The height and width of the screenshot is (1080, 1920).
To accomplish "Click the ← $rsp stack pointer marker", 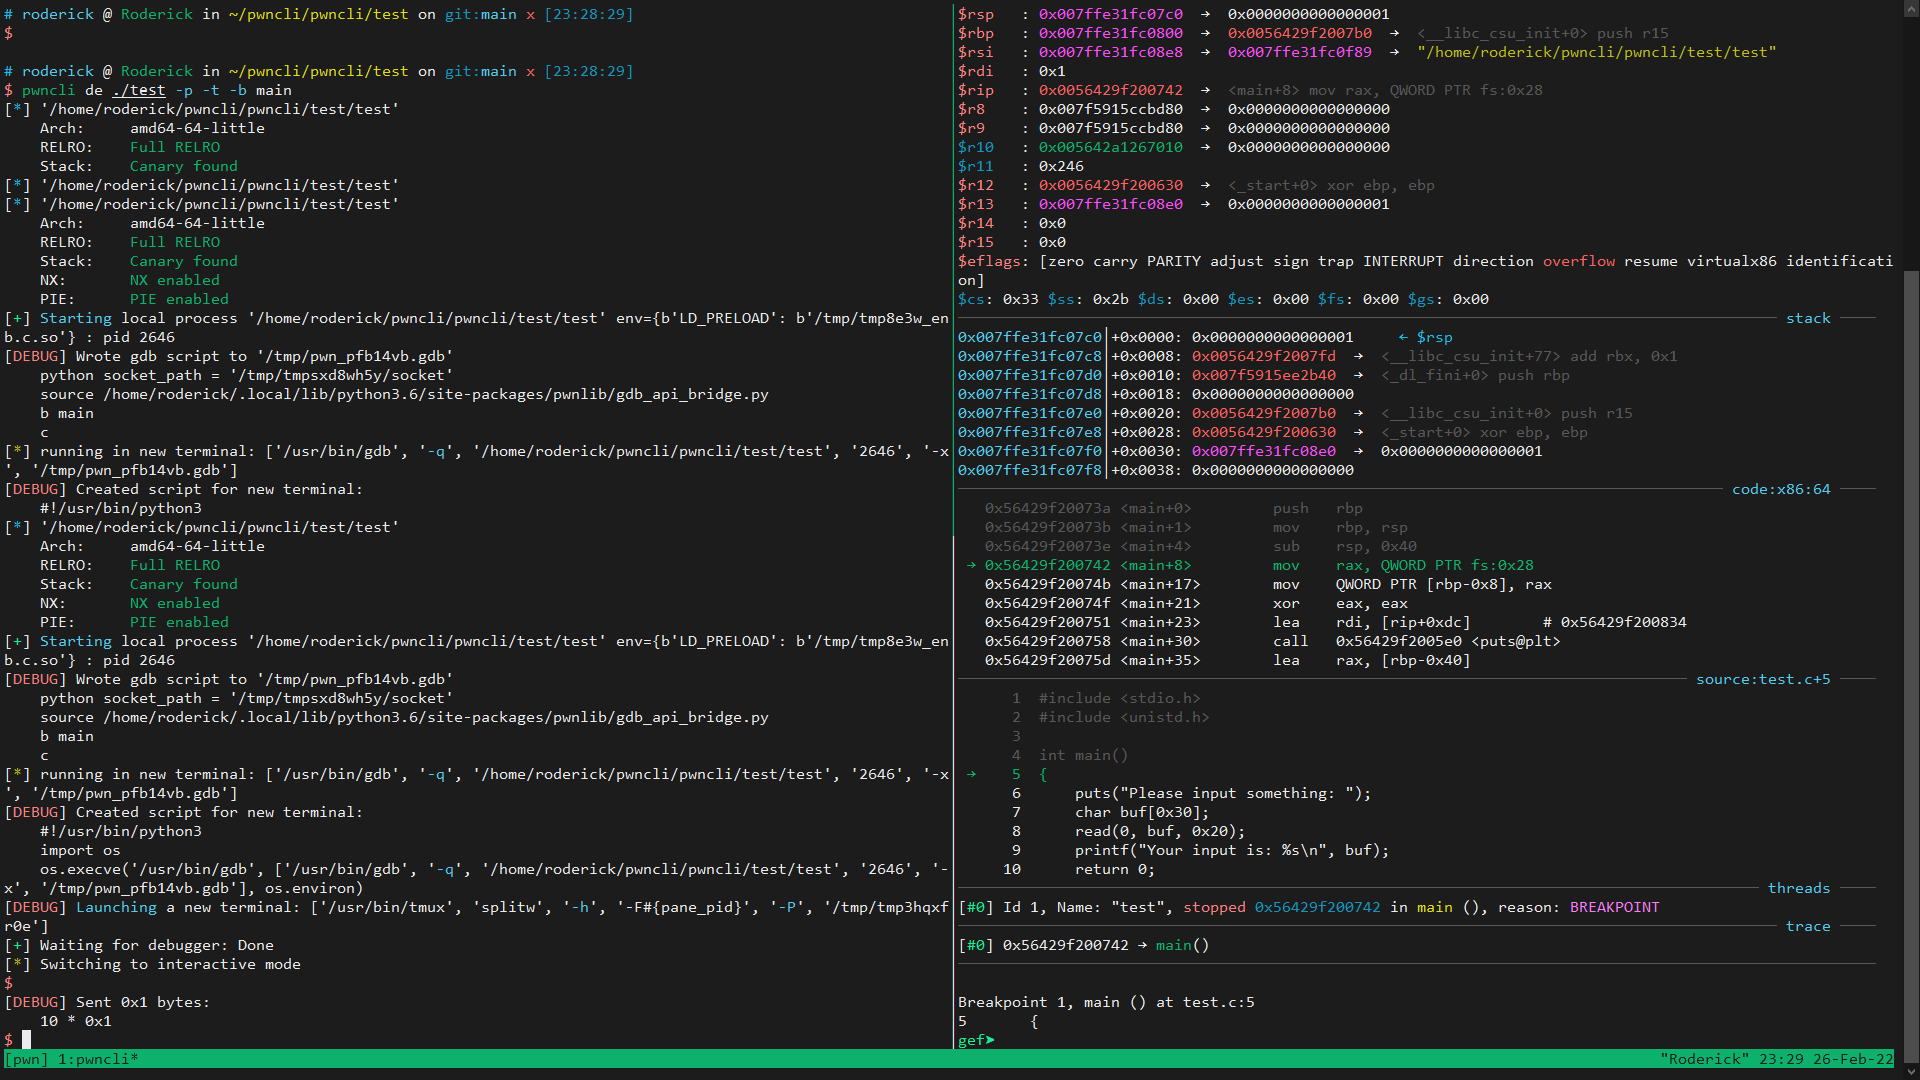I will point(1425,338).
